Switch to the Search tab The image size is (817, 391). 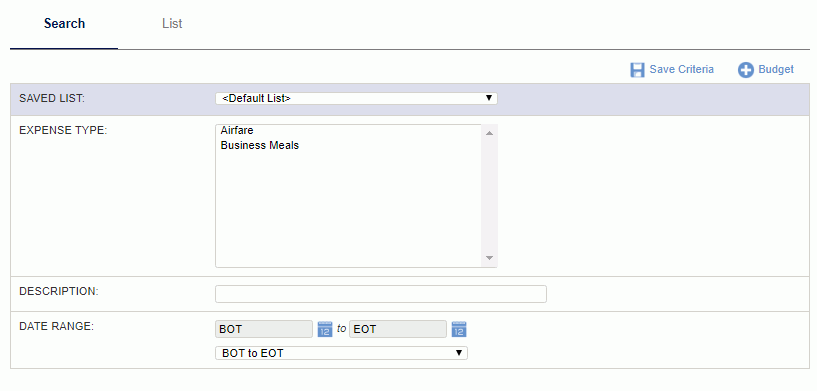point(64,24)
